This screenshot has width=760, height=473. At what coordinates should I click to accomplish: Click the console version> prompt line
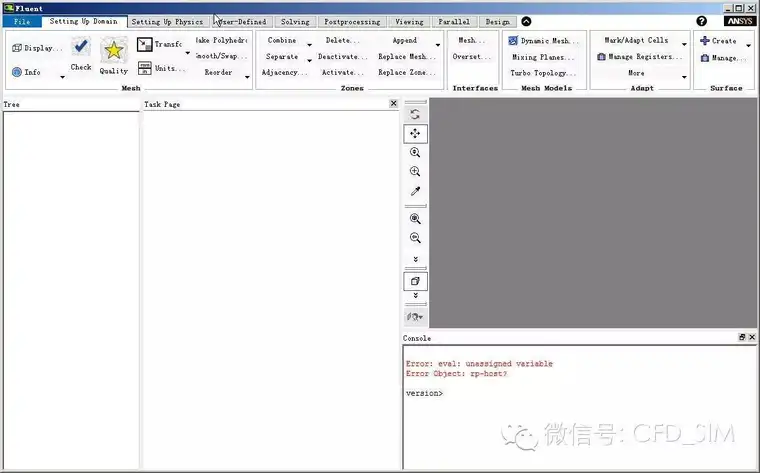pos(424,393)
